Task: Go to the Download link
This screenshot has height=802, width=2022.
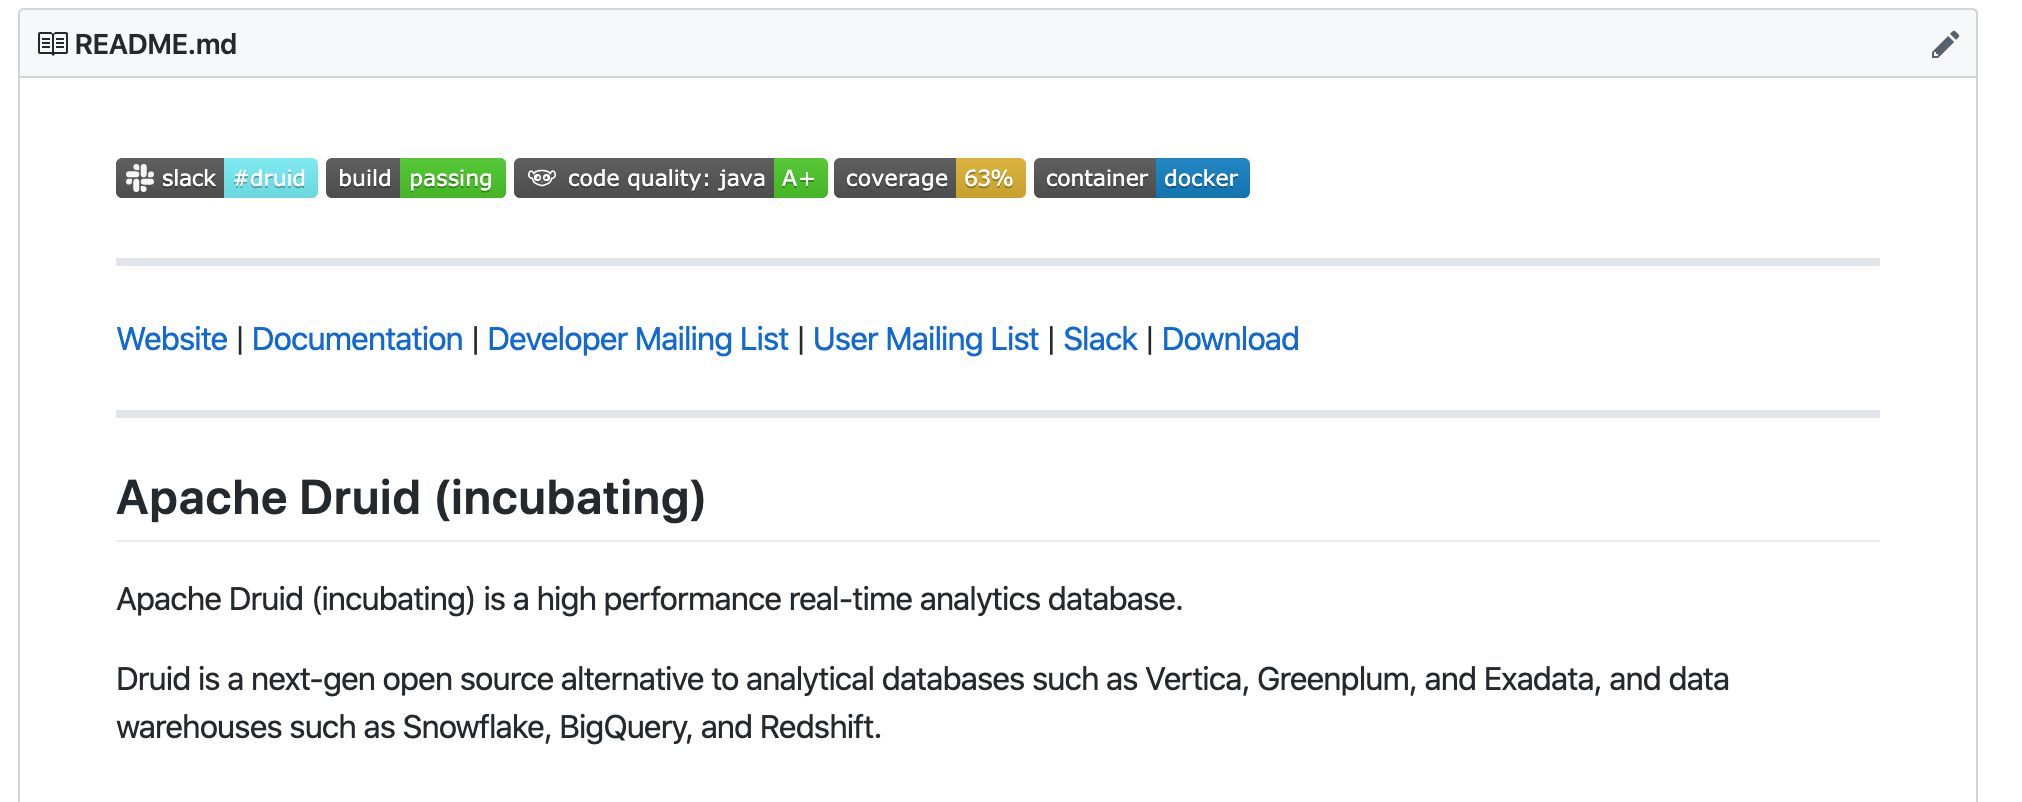Action: click(1230, 339)
